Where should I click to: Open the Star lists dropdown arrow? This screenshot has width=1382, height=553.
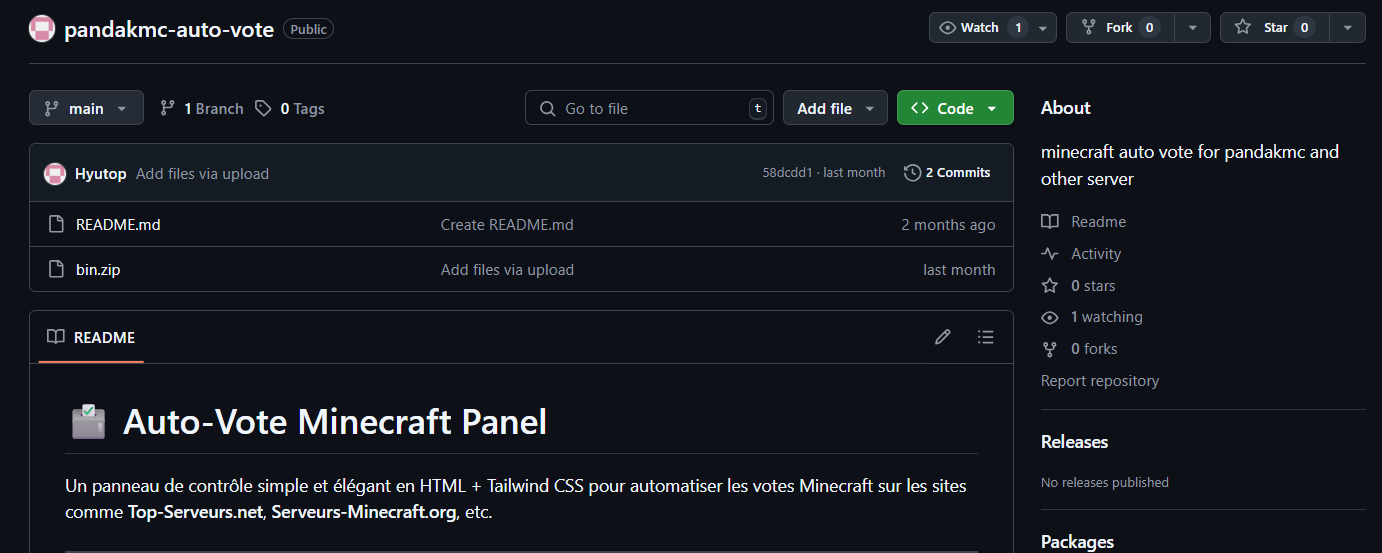click(1347, 28)
